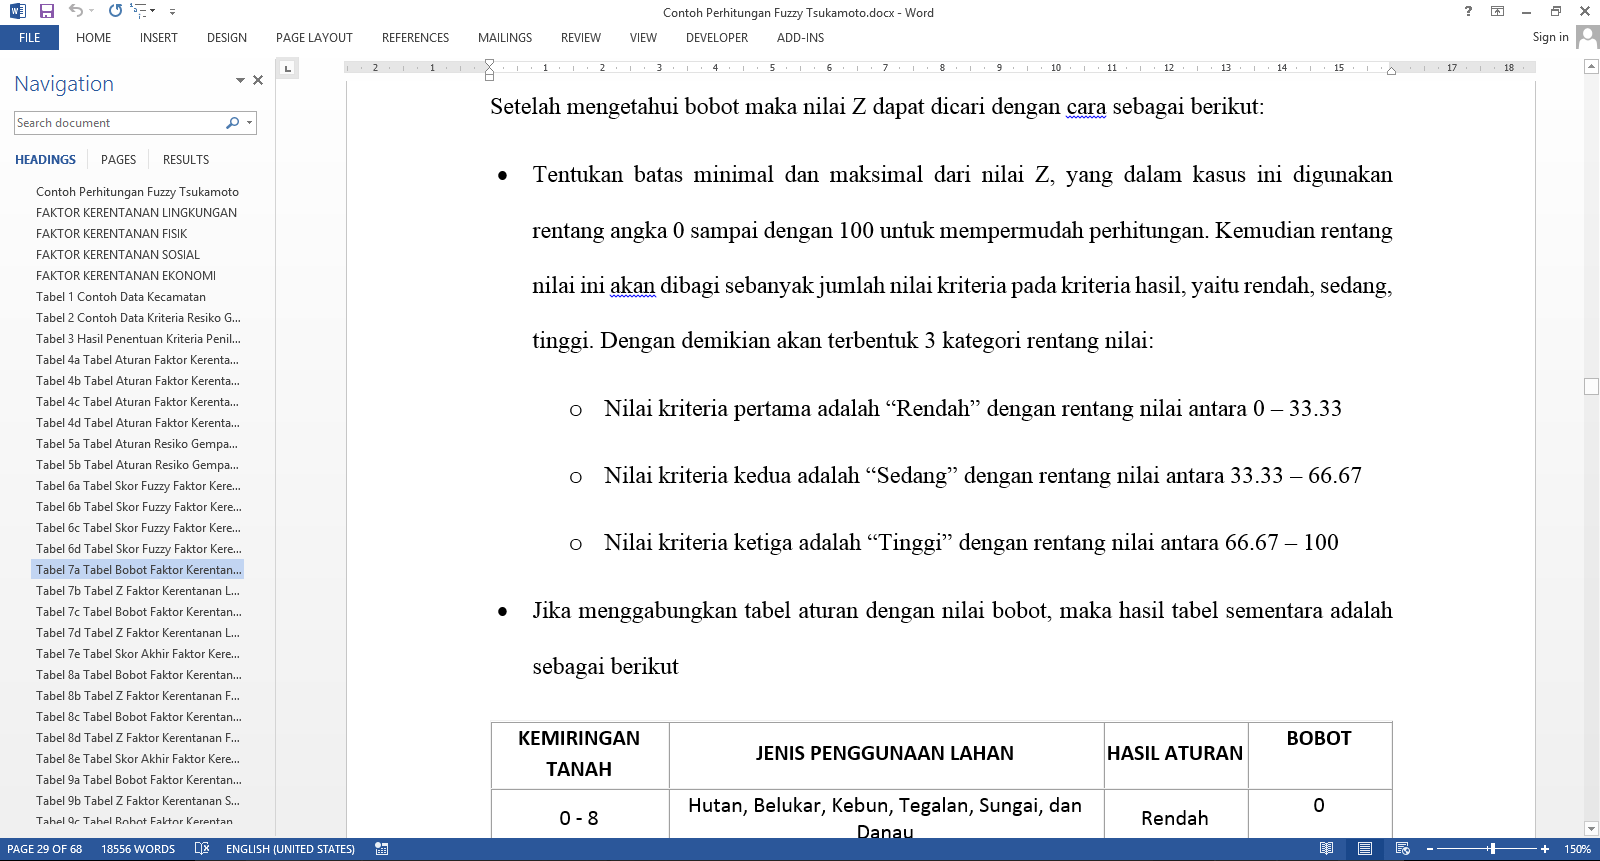Screen dimensions: 1600x861
Task: Click the 150% zoom level button
Action: click(x=1577, y=849)
